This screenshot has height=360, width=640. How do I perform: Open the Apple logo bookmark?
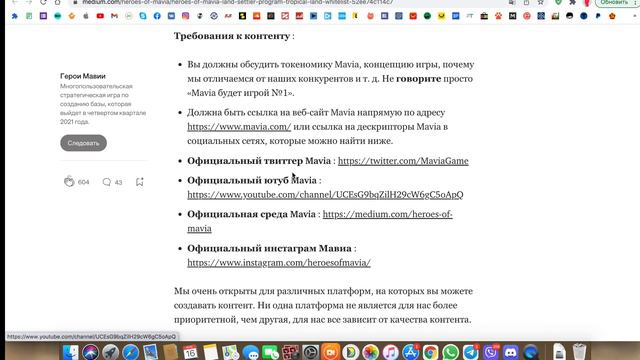[x=86, y=16]
